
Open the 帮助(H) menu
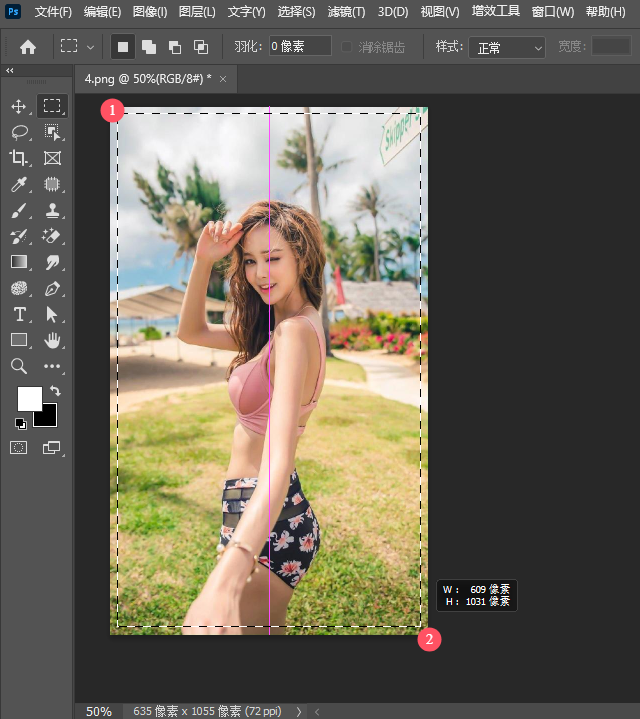coord(606,11)
